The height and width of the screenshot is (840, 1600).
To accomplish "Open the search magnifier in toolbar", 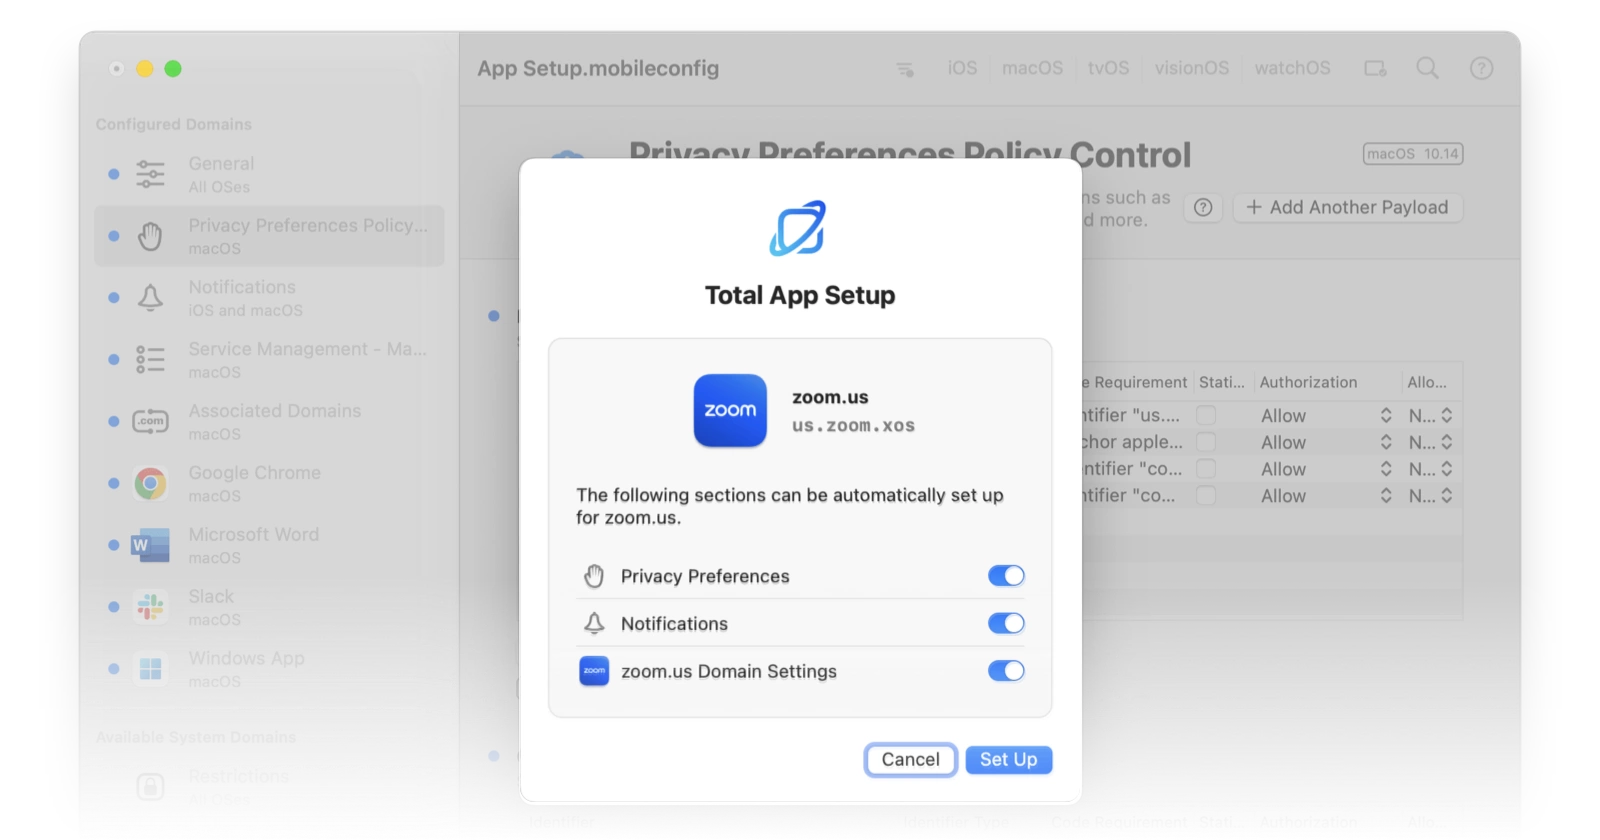I will coord(1427,68).
